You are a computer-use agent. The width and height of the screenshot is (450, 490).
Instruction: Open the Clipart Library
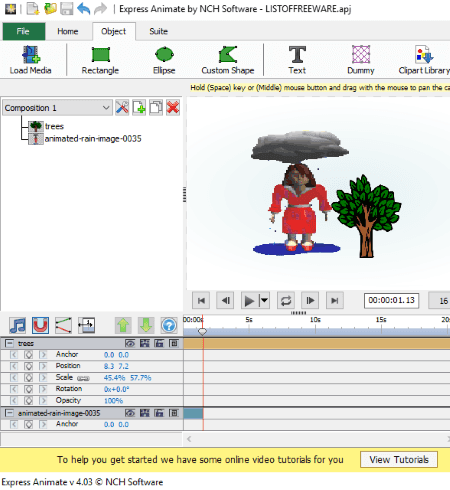(424, 60)
